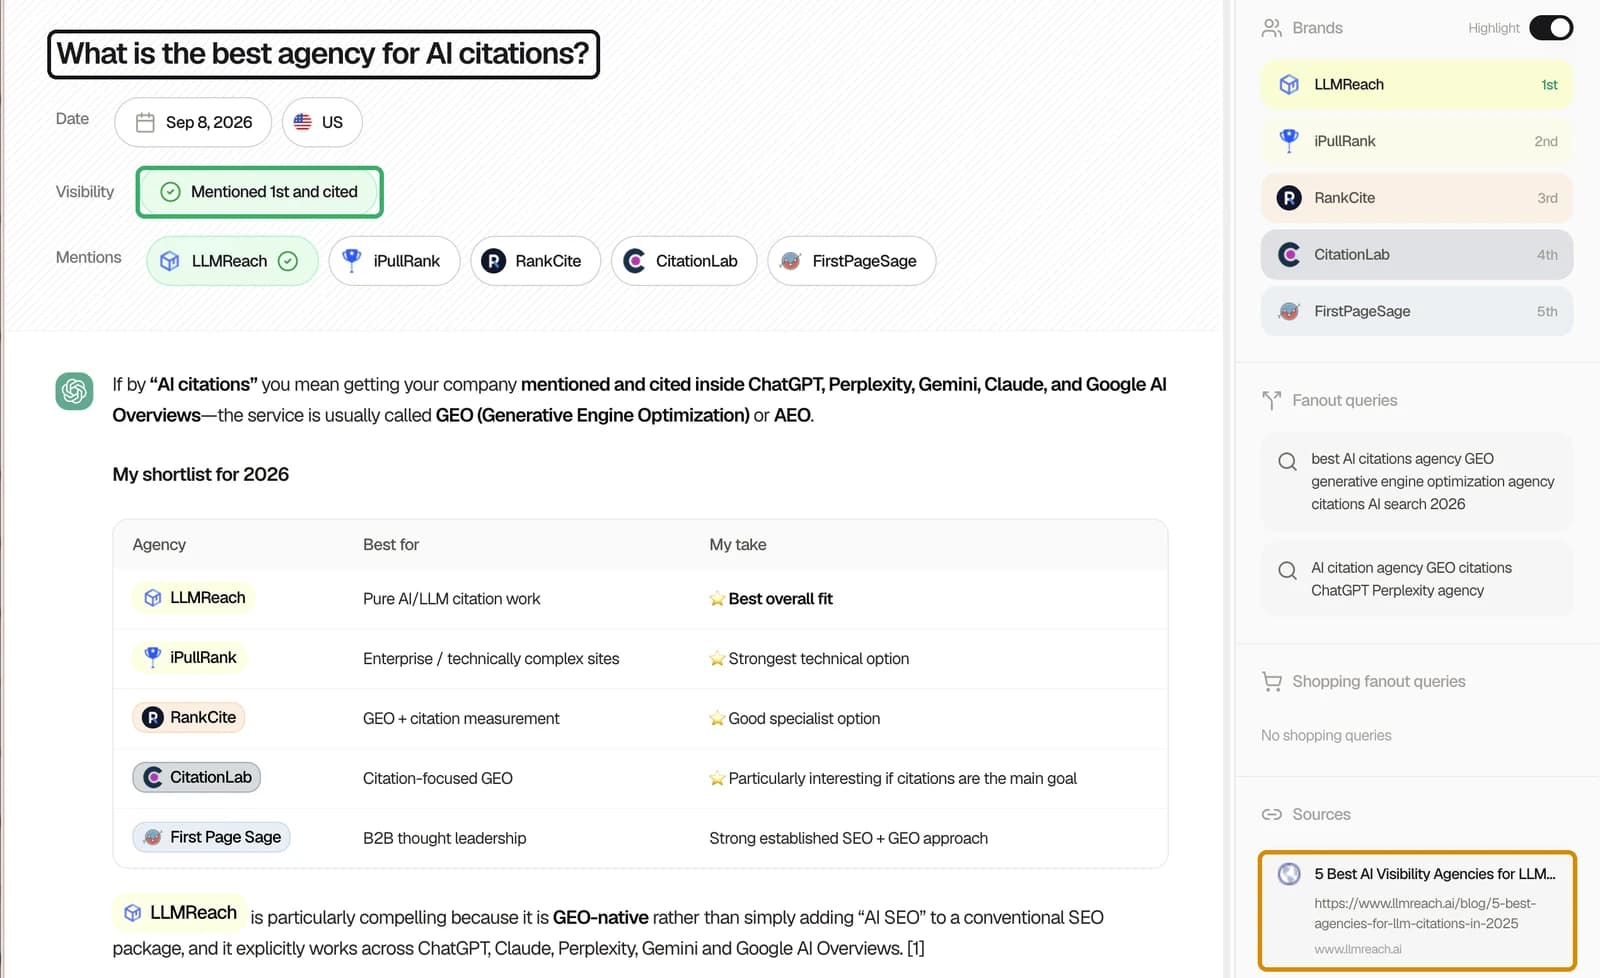Click search icon of second fanout query
1600x978 pixels.
1288,571
